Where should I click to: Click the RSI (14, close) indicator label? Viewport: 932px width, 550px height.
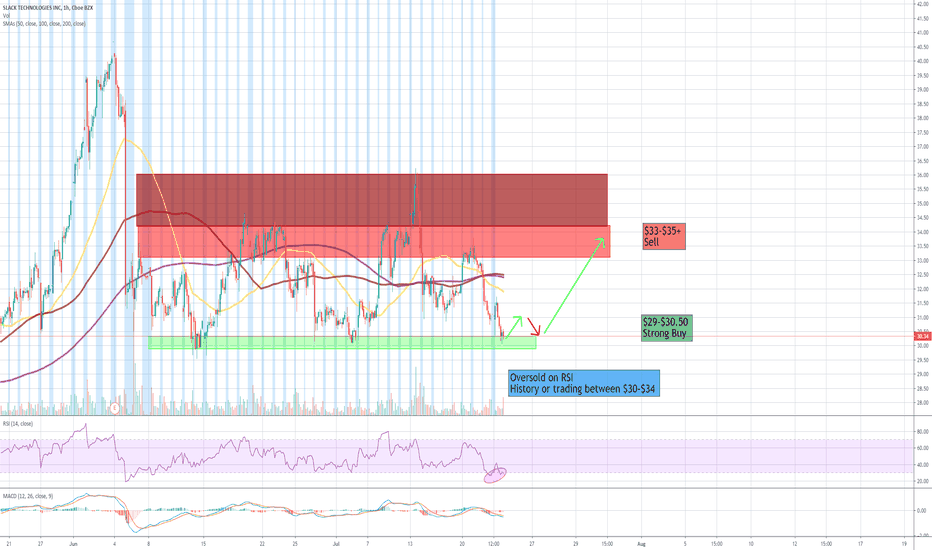tap(18, 424)
